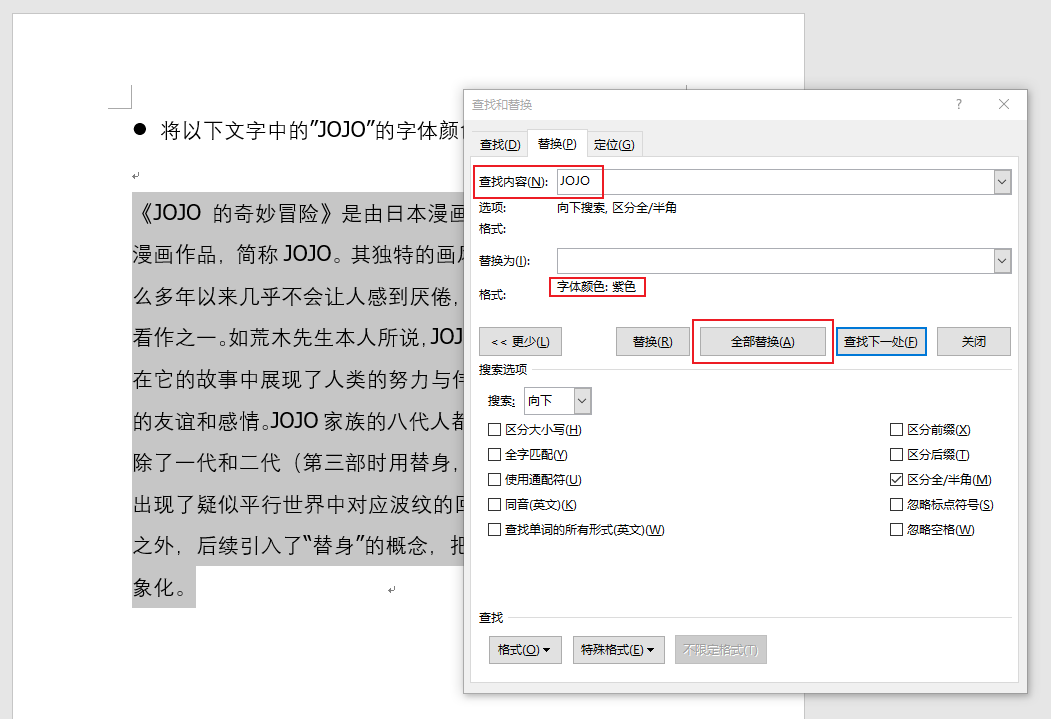Screen dimensions: 1051x719
Task: Expand the 查找内容 history dropdown
Action: [x=1002, y=182]
